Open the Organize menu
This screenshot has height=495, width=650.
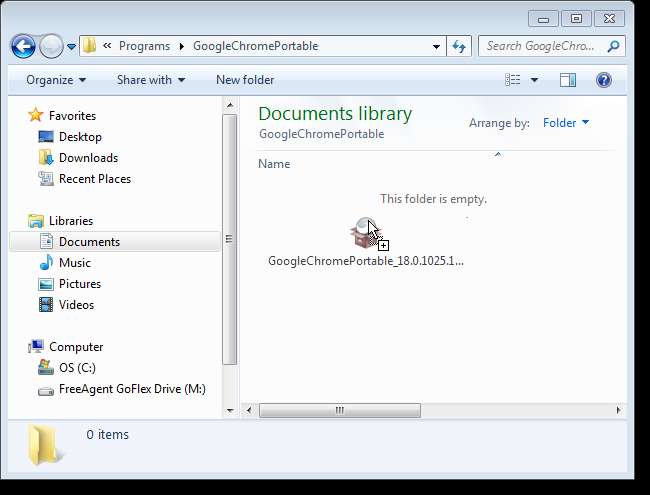tap(56, 80)
